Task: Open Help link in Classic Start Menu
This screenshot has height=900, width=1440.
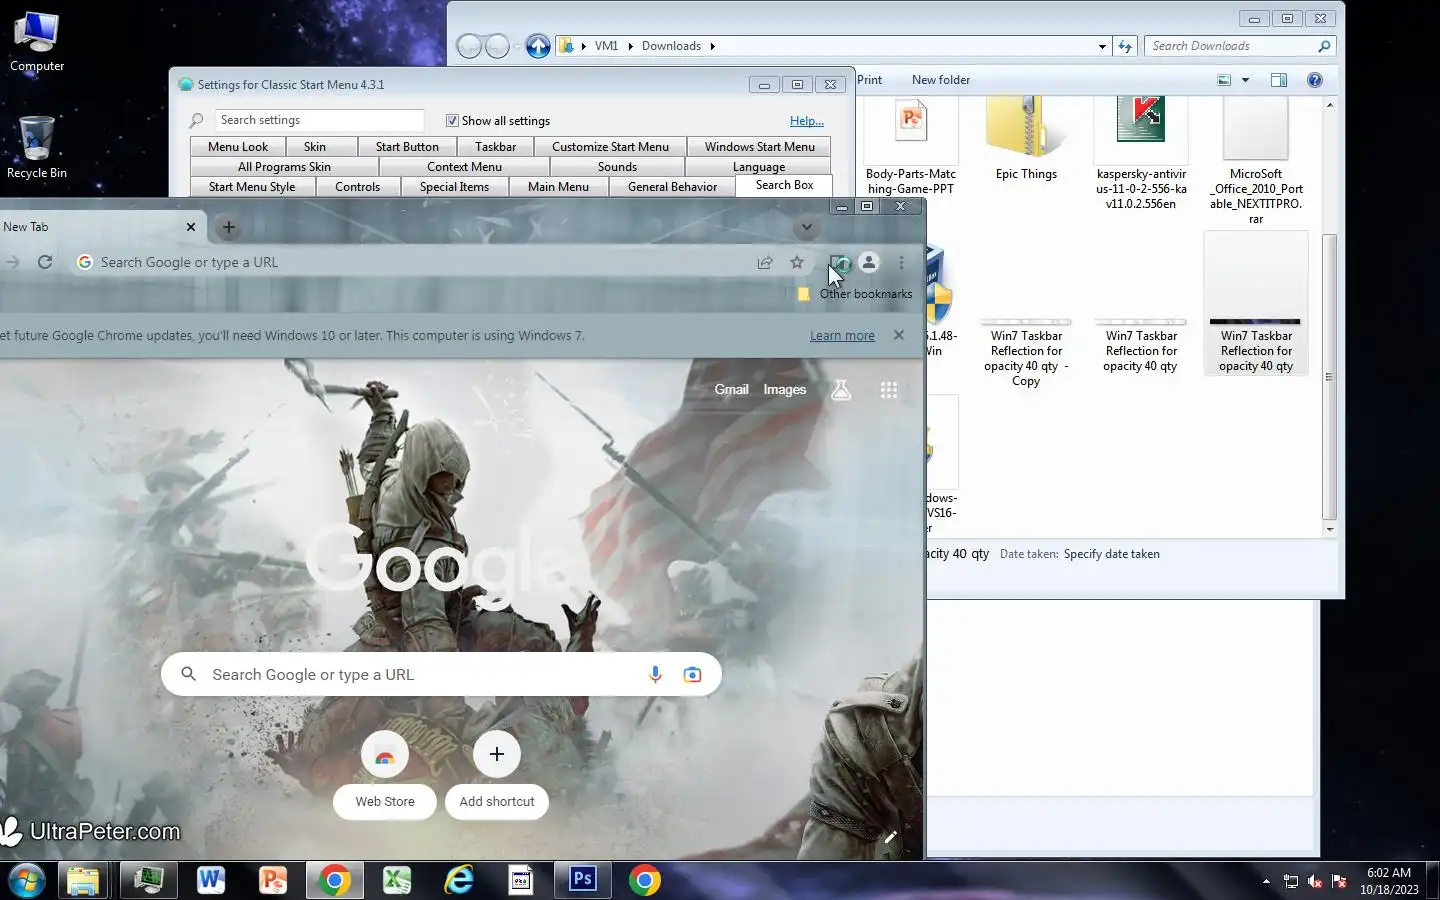Action: point(807,121)
